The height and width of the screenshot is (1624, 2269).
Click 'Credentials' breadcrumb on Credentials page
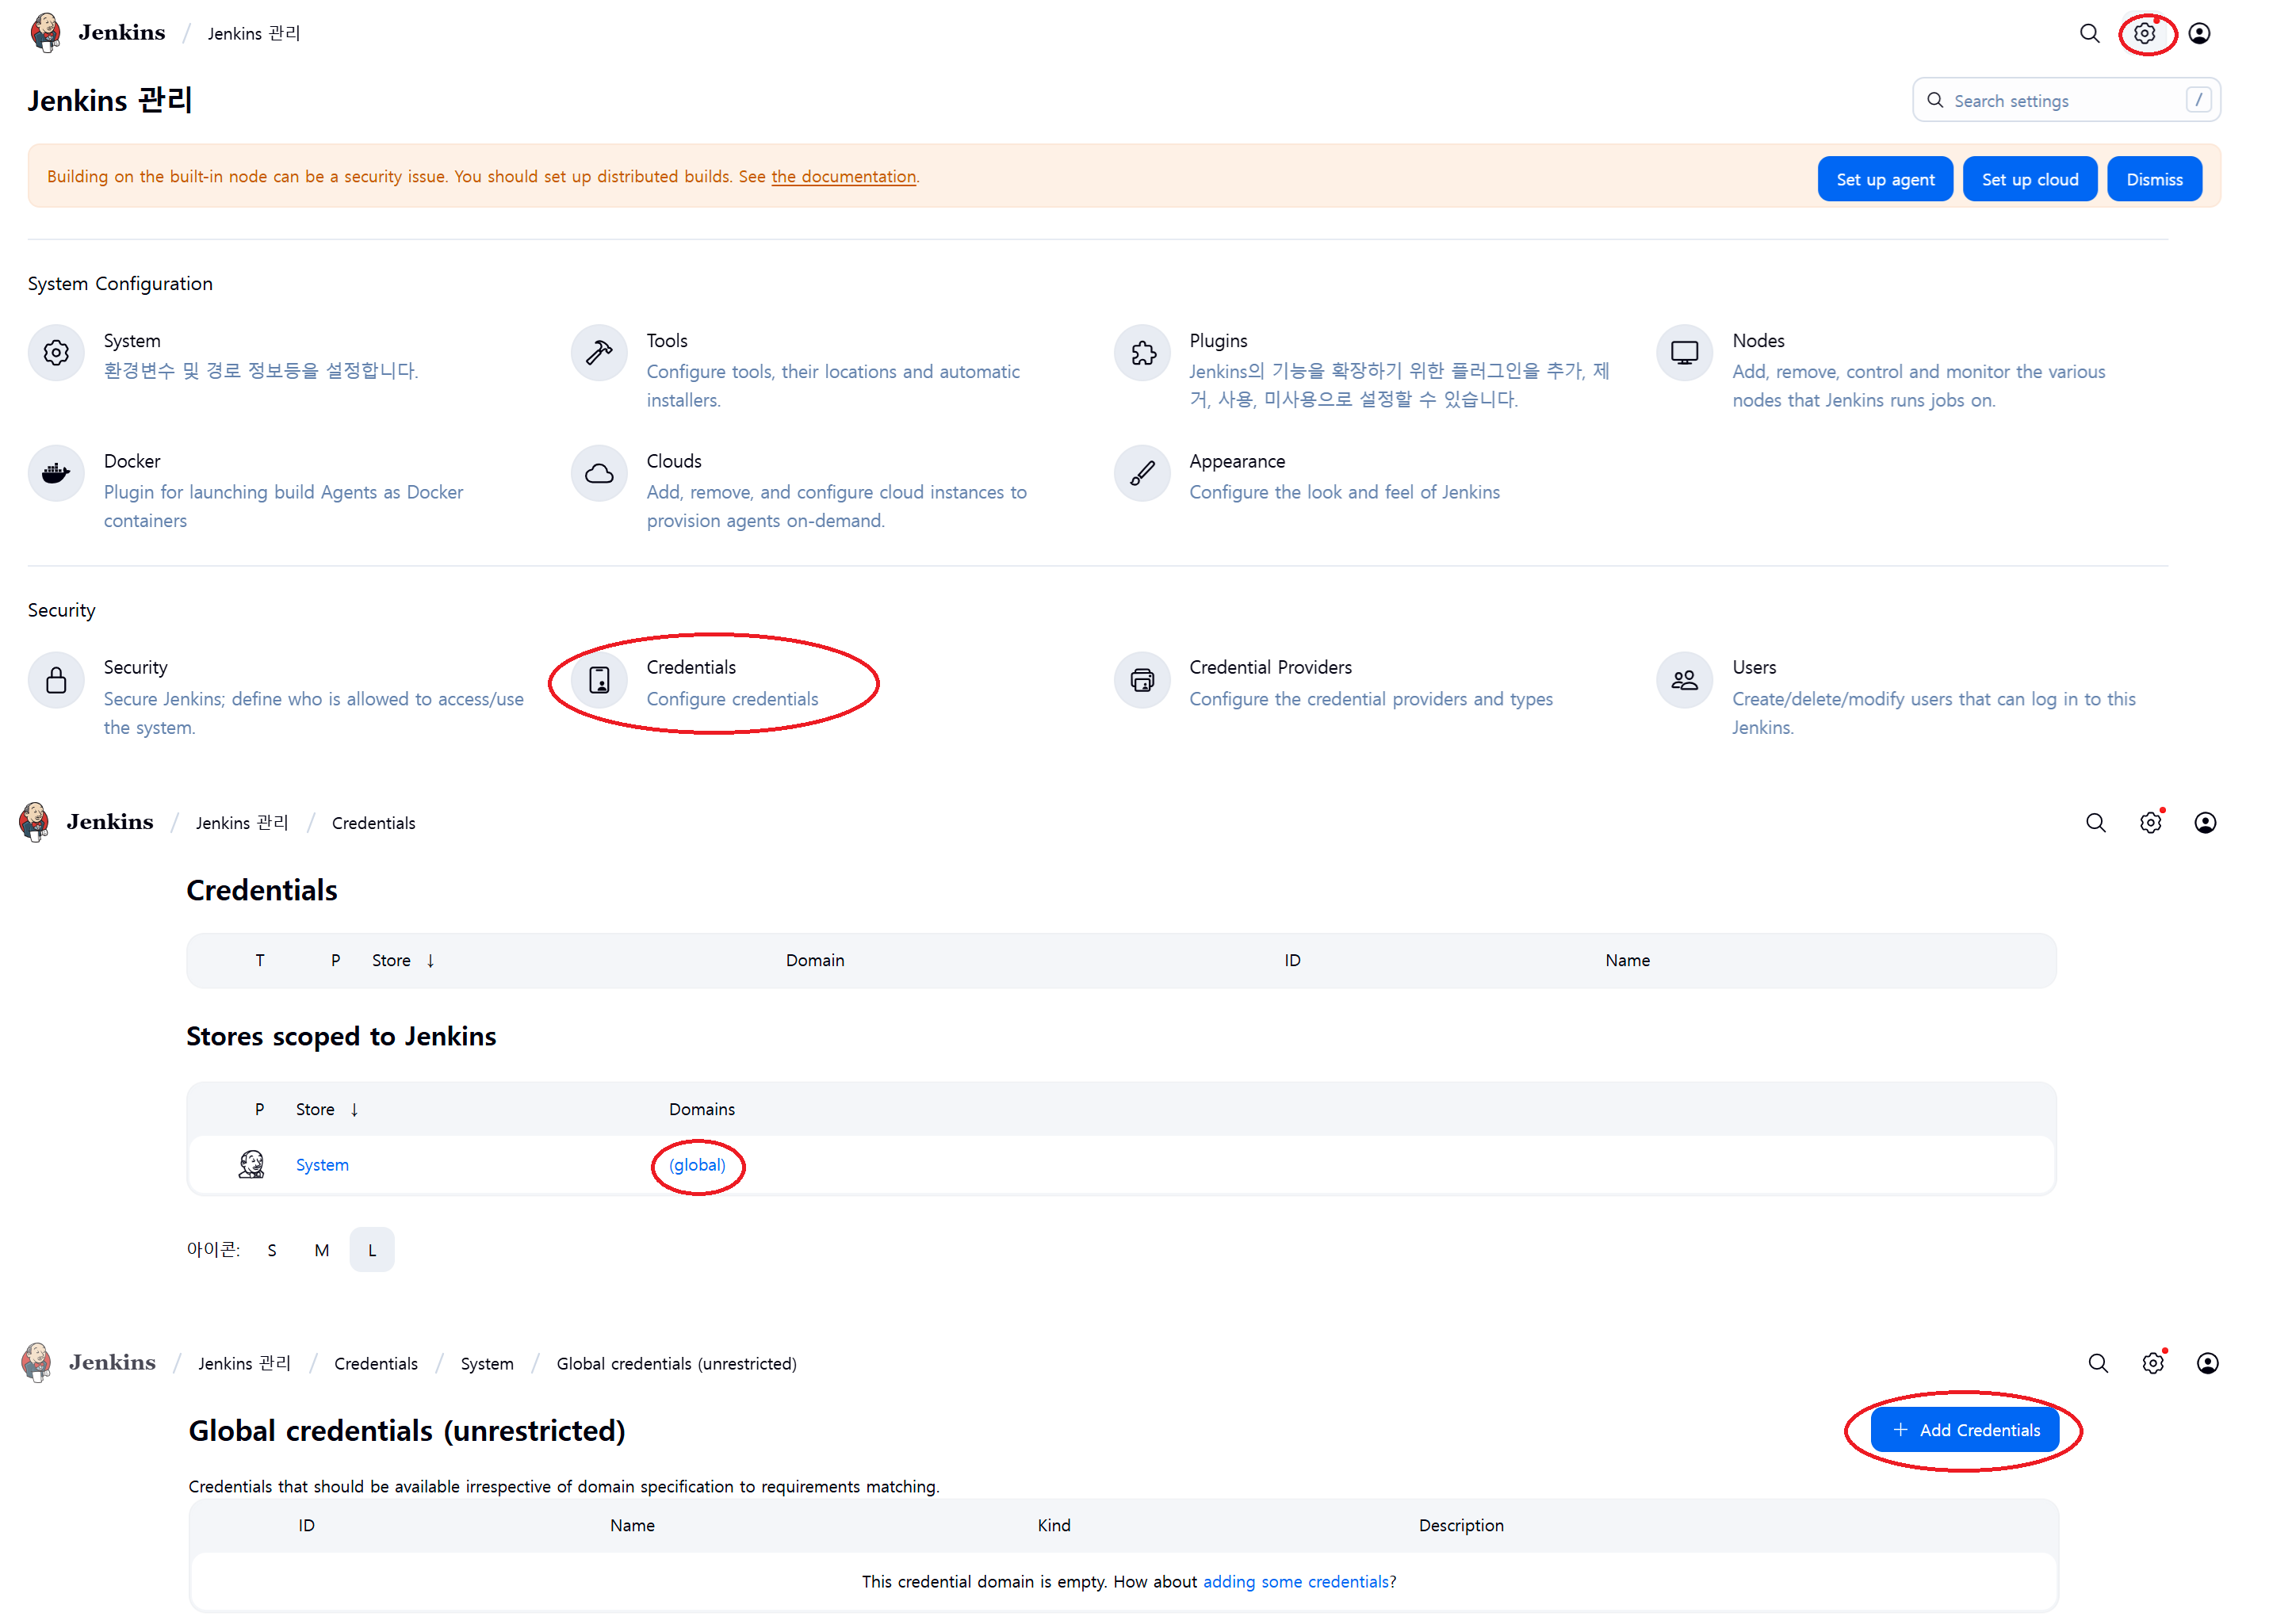pyautogui.click(x=373, y=823)
